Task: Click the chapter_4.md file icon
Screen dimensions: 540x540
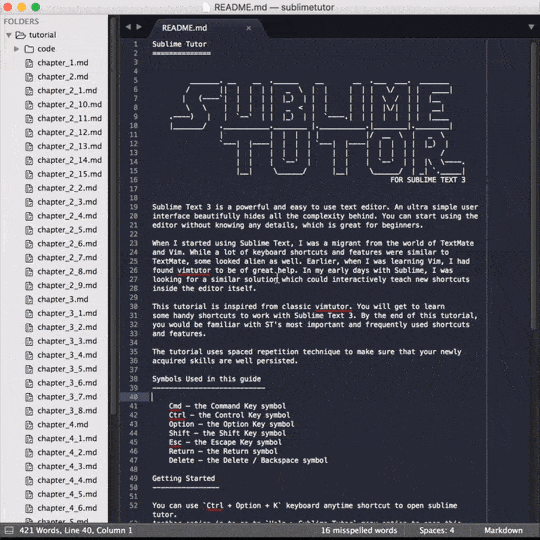Action: tap(29, 425)
